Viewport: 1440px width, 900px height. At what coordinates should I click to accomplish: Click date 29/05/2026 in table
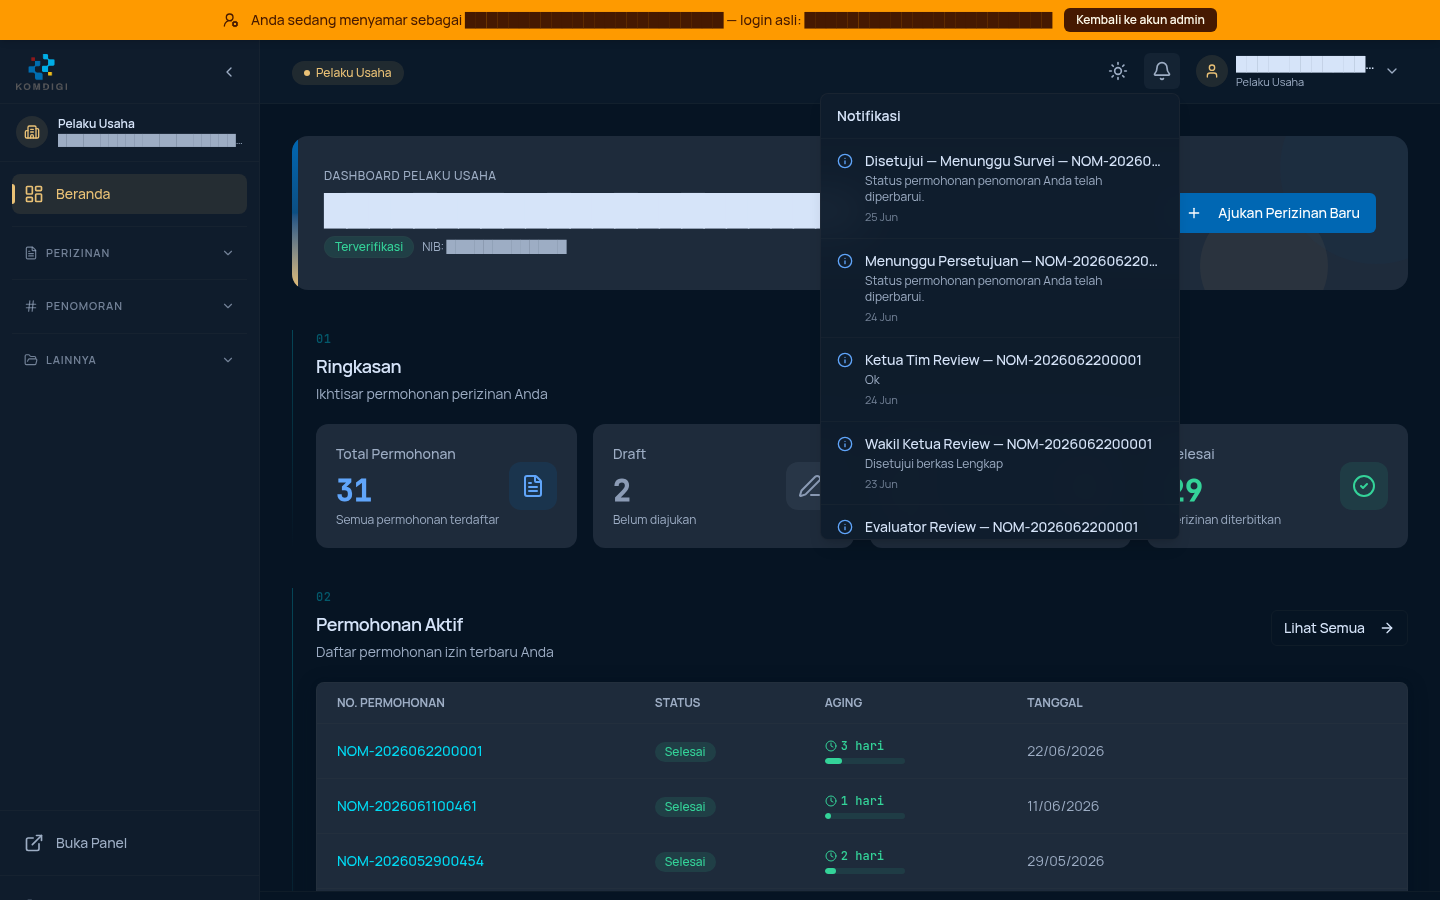1066,861
